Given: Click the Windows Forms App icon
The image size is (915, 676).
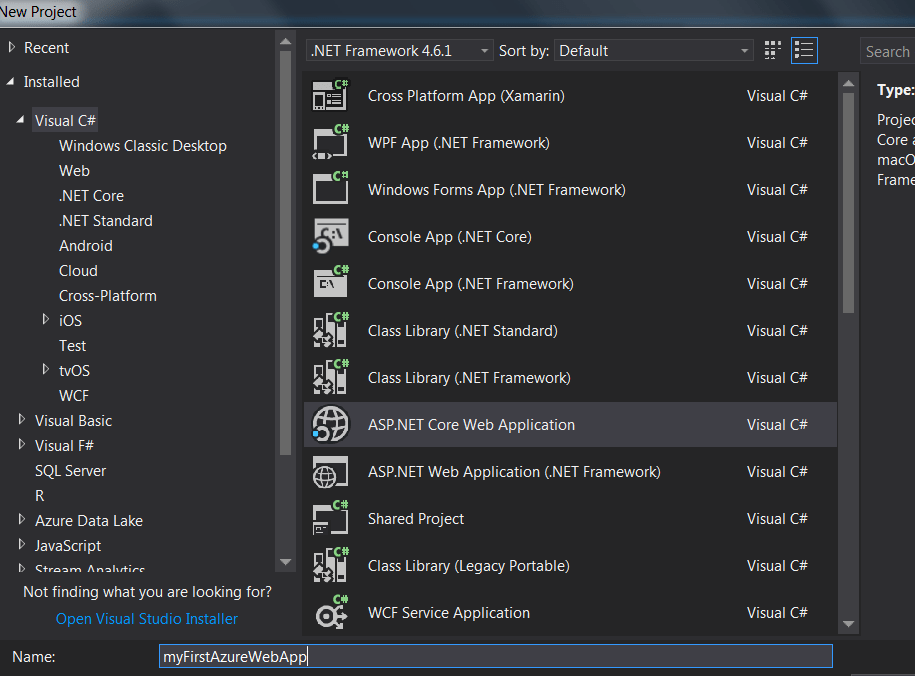Looking at the screenshot, I should tap(330, 190).
